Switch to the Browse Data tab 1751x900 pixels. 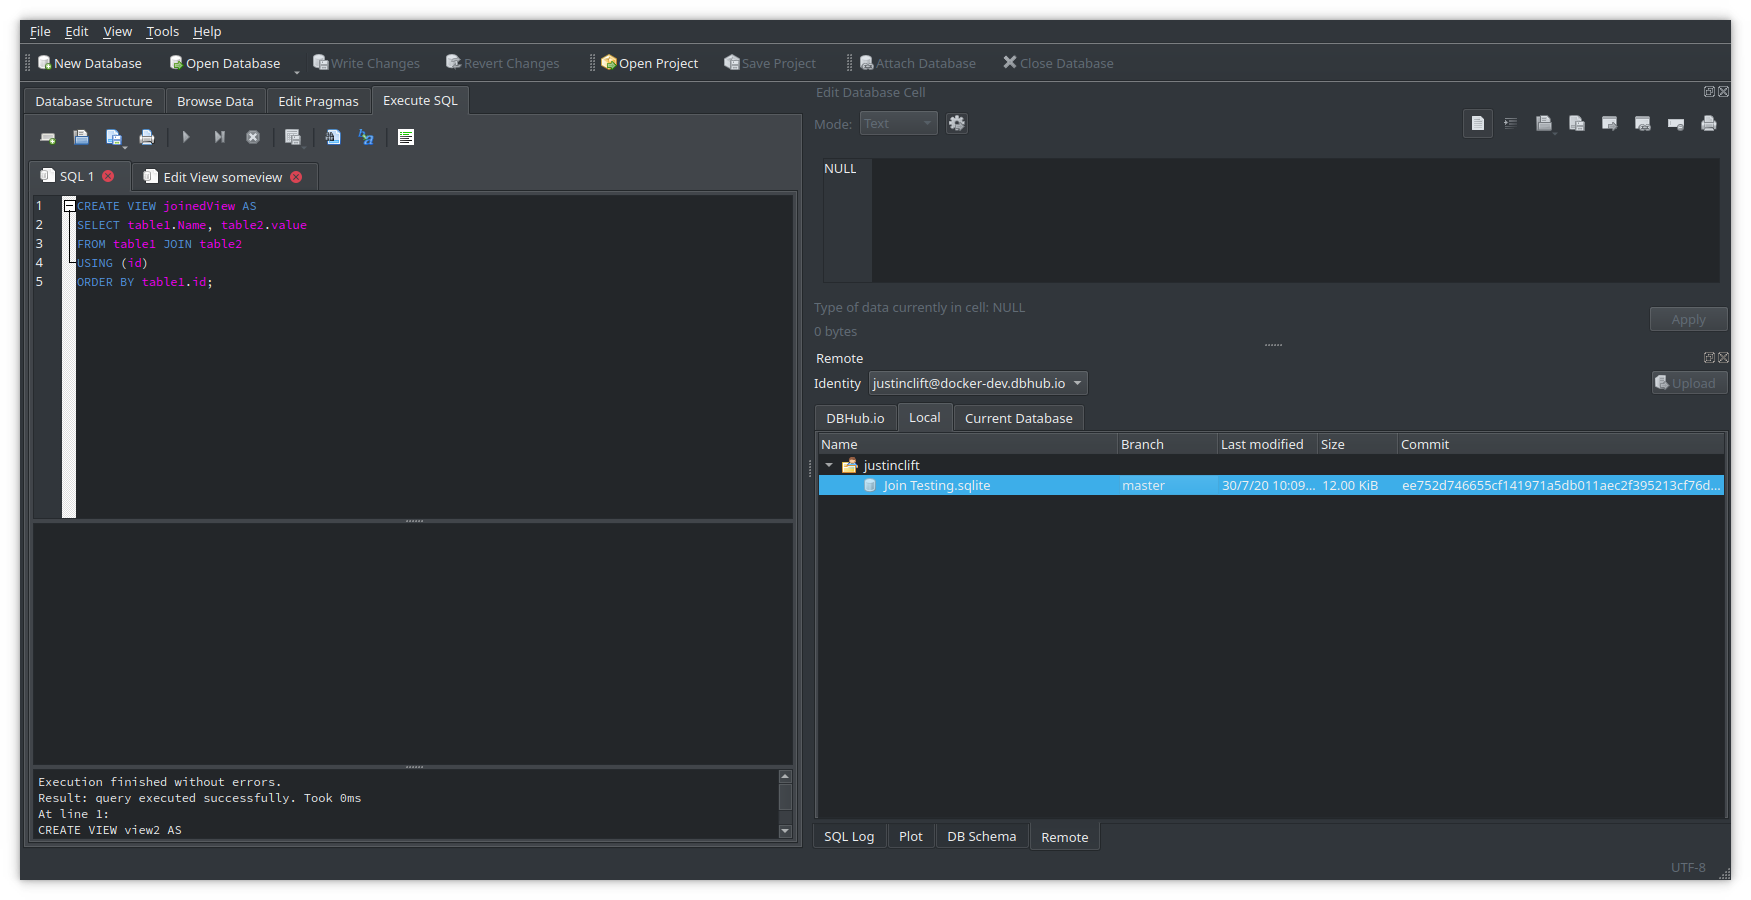click(215, 100)
